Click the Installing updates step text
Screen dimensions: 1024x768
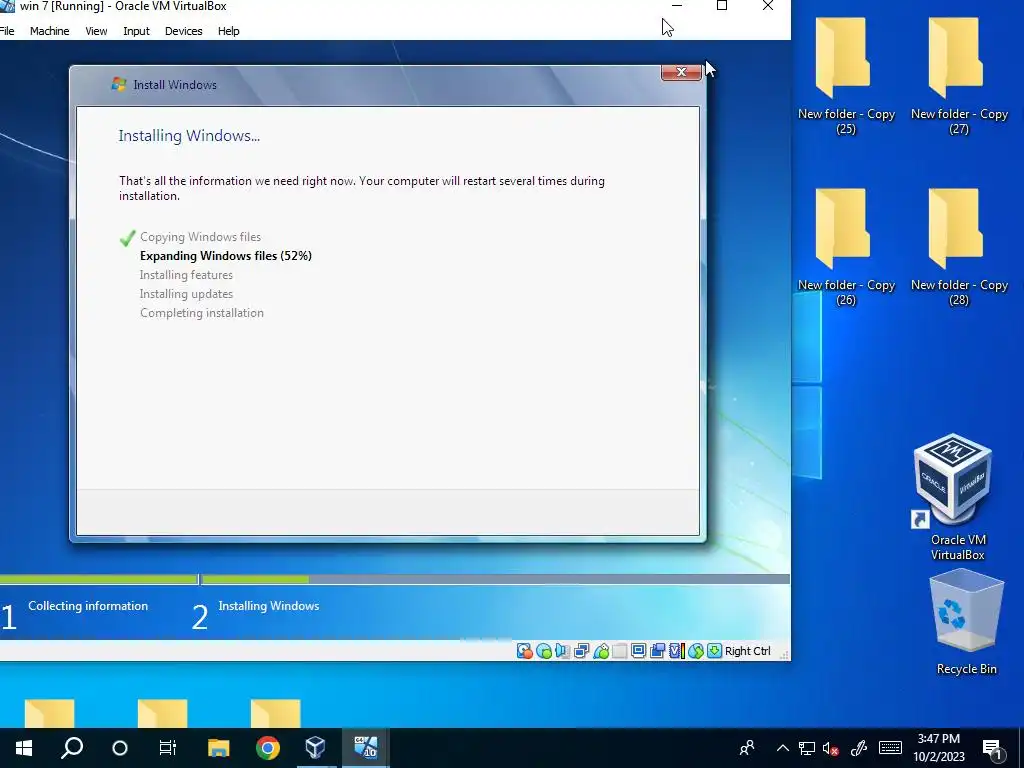(x=186, y=294)
